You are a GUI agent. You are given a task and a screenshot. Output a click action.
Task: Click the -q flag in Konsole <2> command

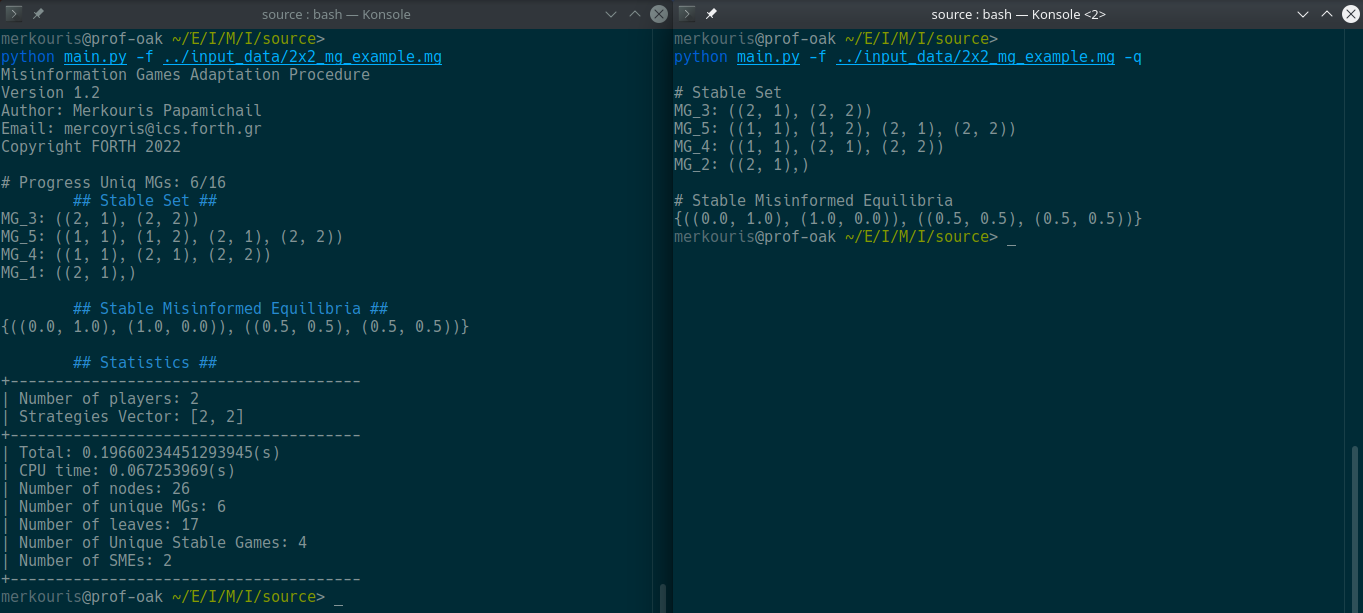click(x=1133, y=57)
